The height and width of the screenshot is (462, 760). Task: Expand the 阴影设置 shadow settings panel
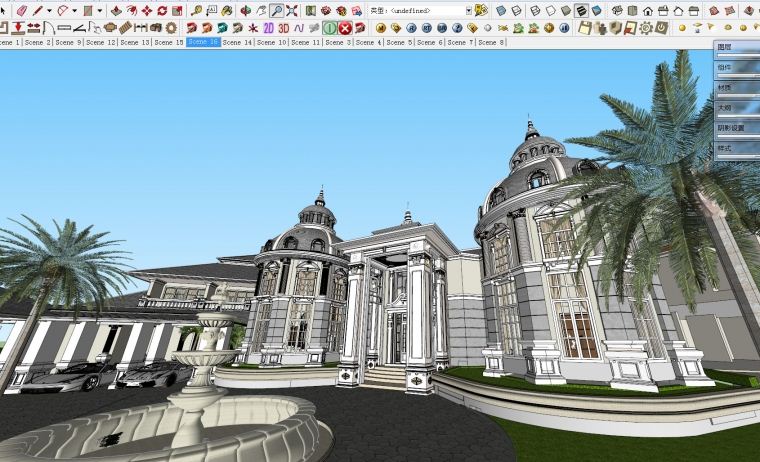point(737,130)
